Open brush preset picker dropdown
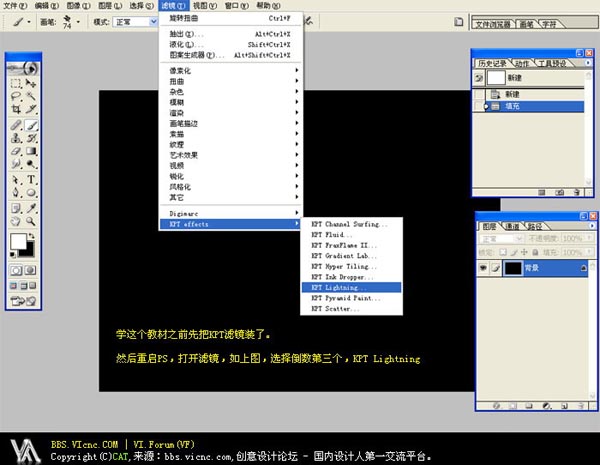 coord(78,22)
